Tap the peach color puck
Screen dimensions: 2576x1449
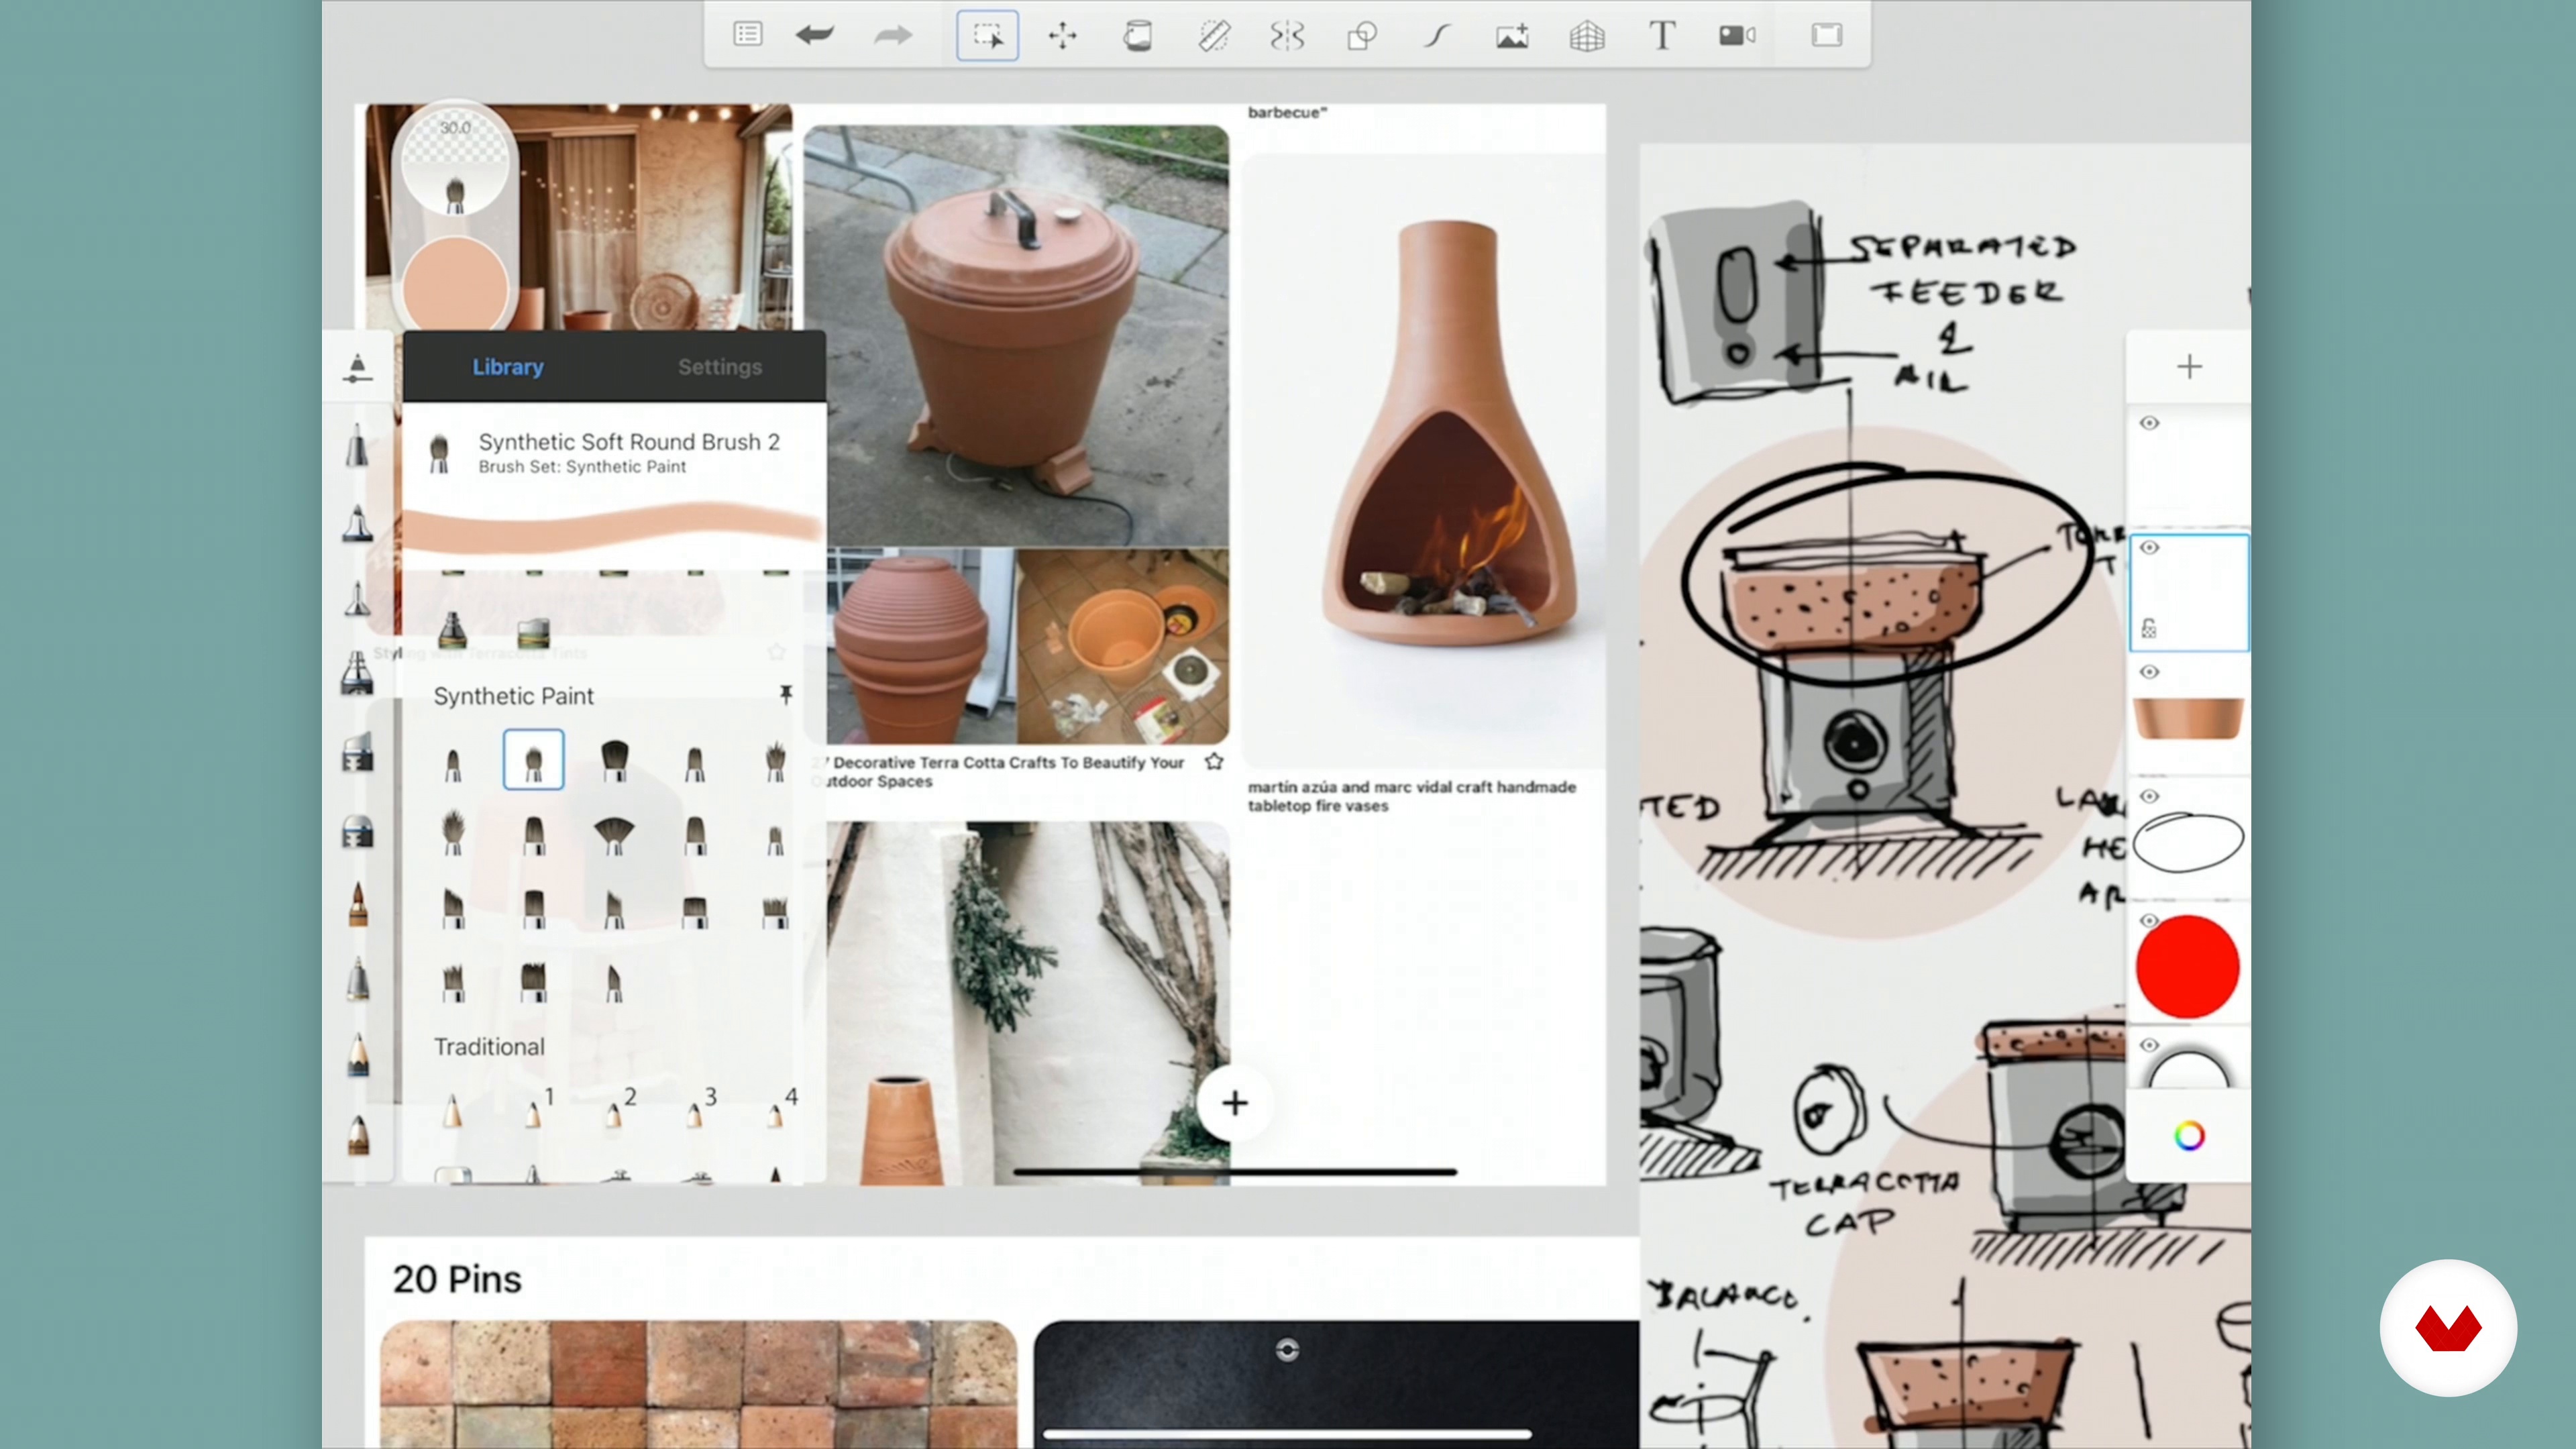(x=455, y=287)
